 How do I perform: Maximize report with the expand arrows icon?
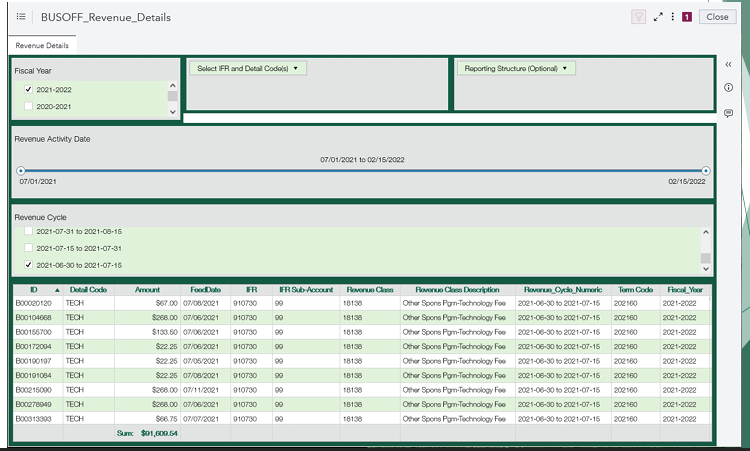pyautogui.click(x=658, y=17)
